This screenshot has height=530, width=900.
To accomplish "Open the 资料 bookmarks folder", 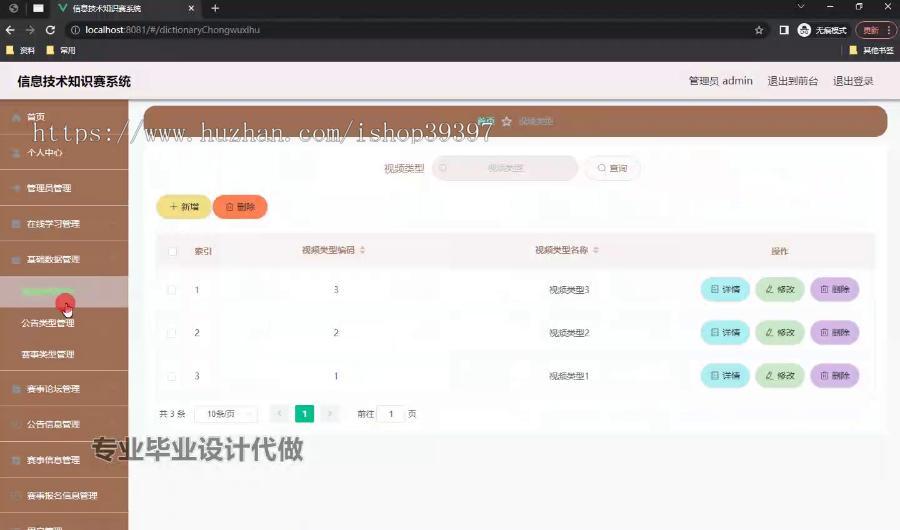I will coord(21,51).
